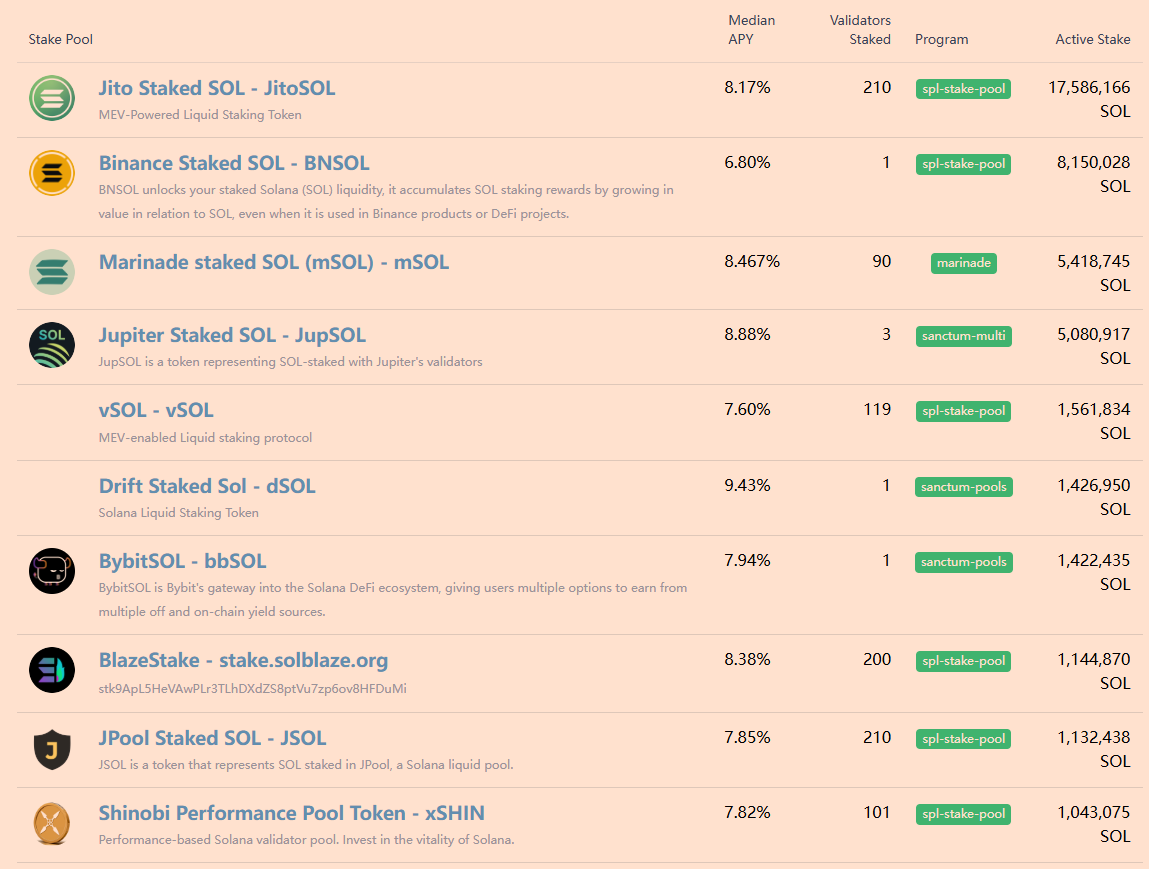1149x869 pixels.
Task: Select the 90 validators count for mSOL
Action: (x=882, y=262)
